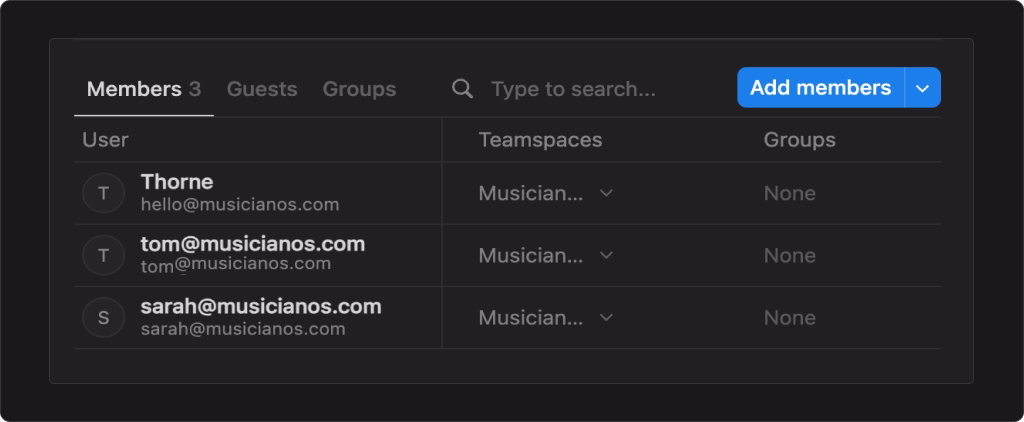1024x422 pixels.
Task: Open Thorne's avatar circle
Action: [x=103, y=193]
